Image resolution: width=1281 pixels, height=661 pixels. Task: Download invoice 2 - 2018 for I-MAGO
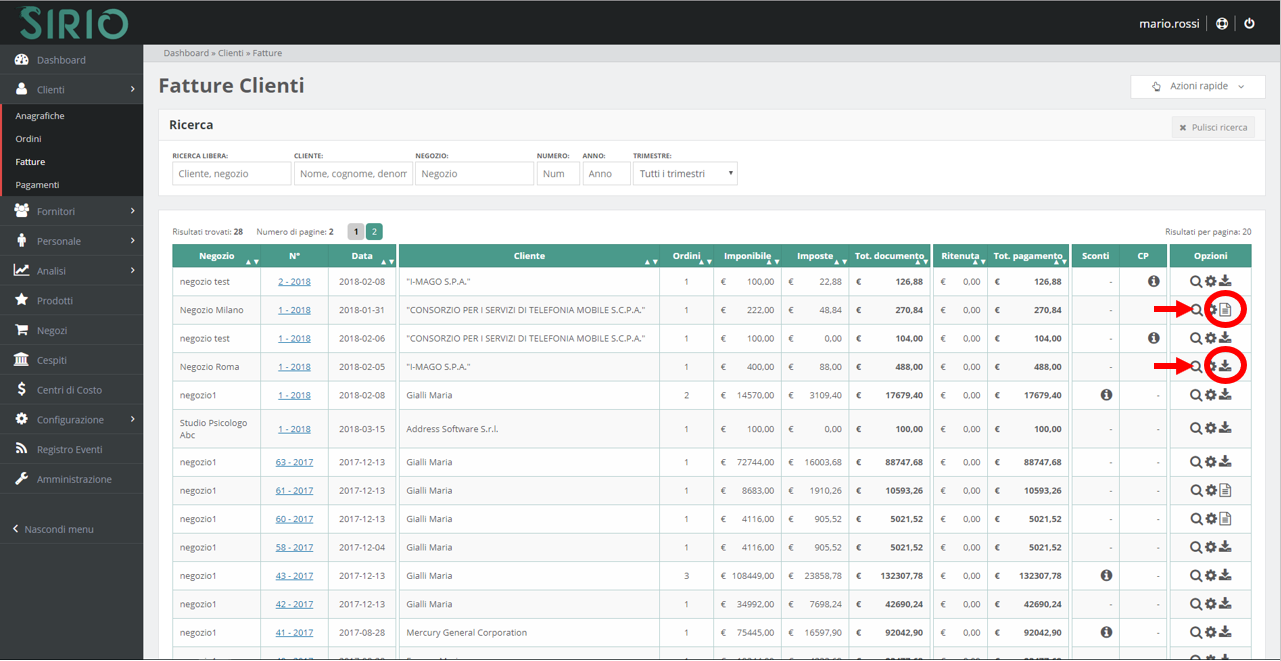click(x=1225, y=282)
